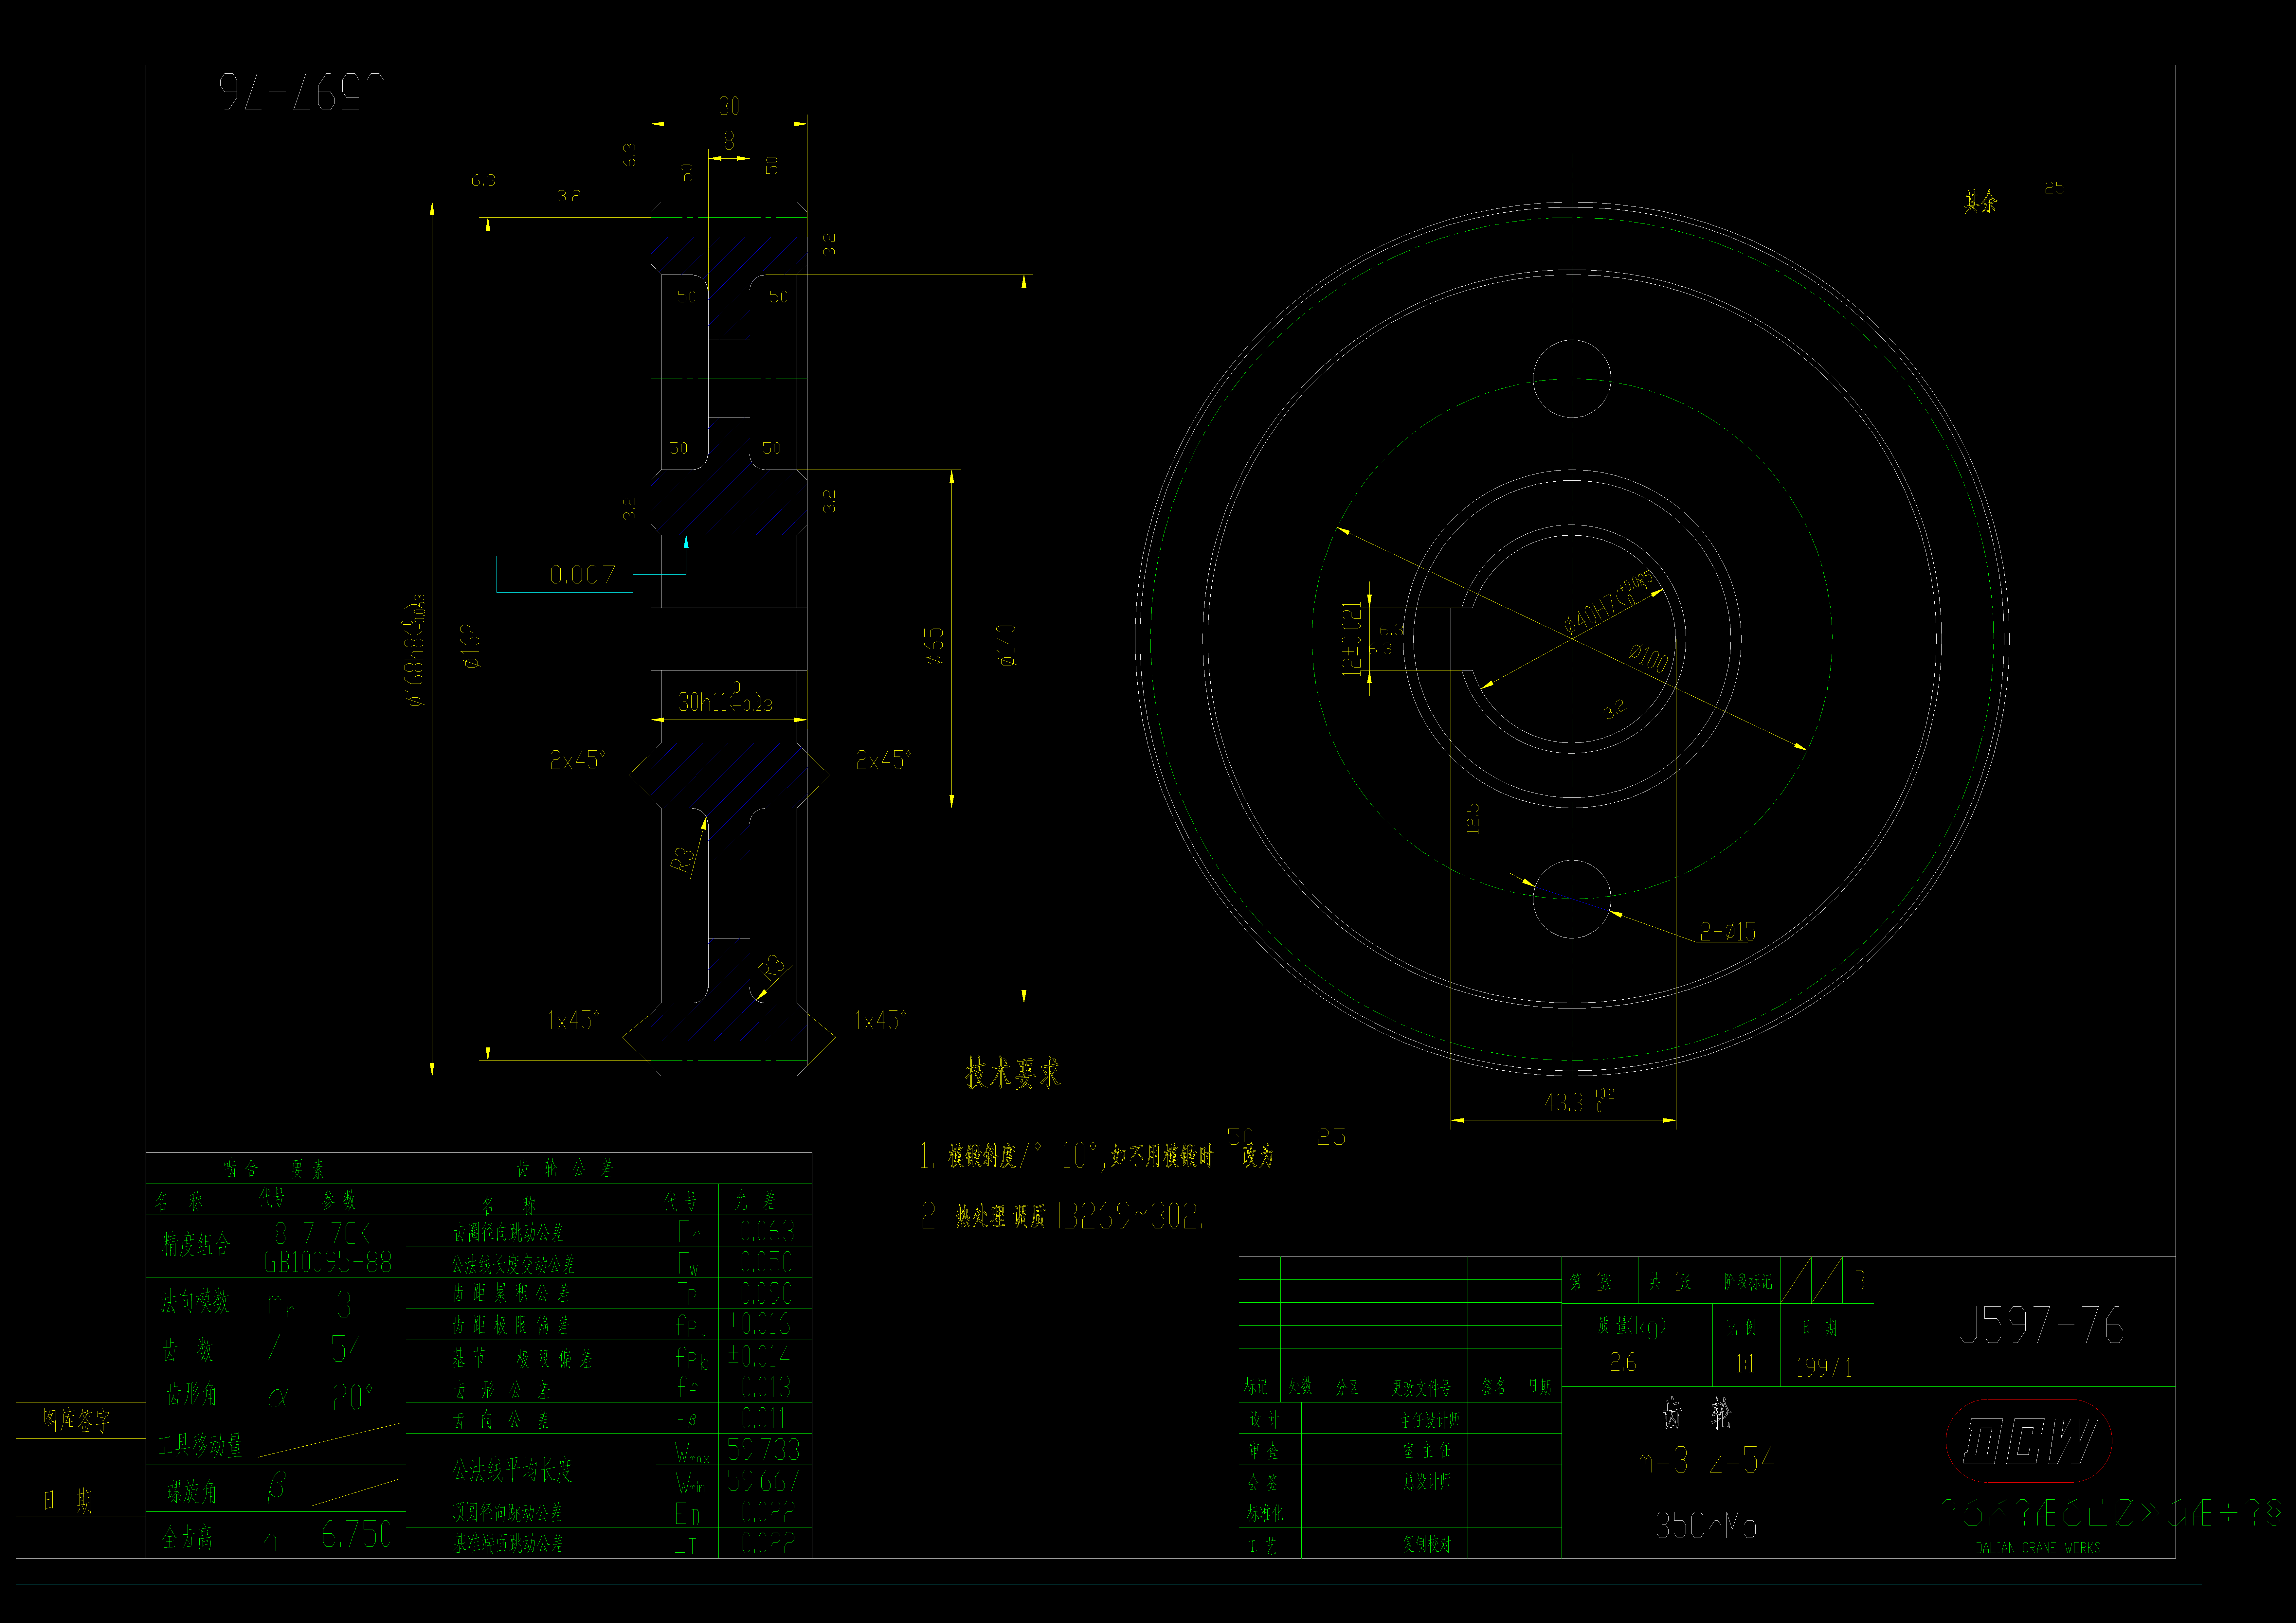Click the 12±0.021 keyway width dimension
Image resolution: width=2296 pixels, height=1623 pixels.
pyautogui.click(x=1352, y=639)
